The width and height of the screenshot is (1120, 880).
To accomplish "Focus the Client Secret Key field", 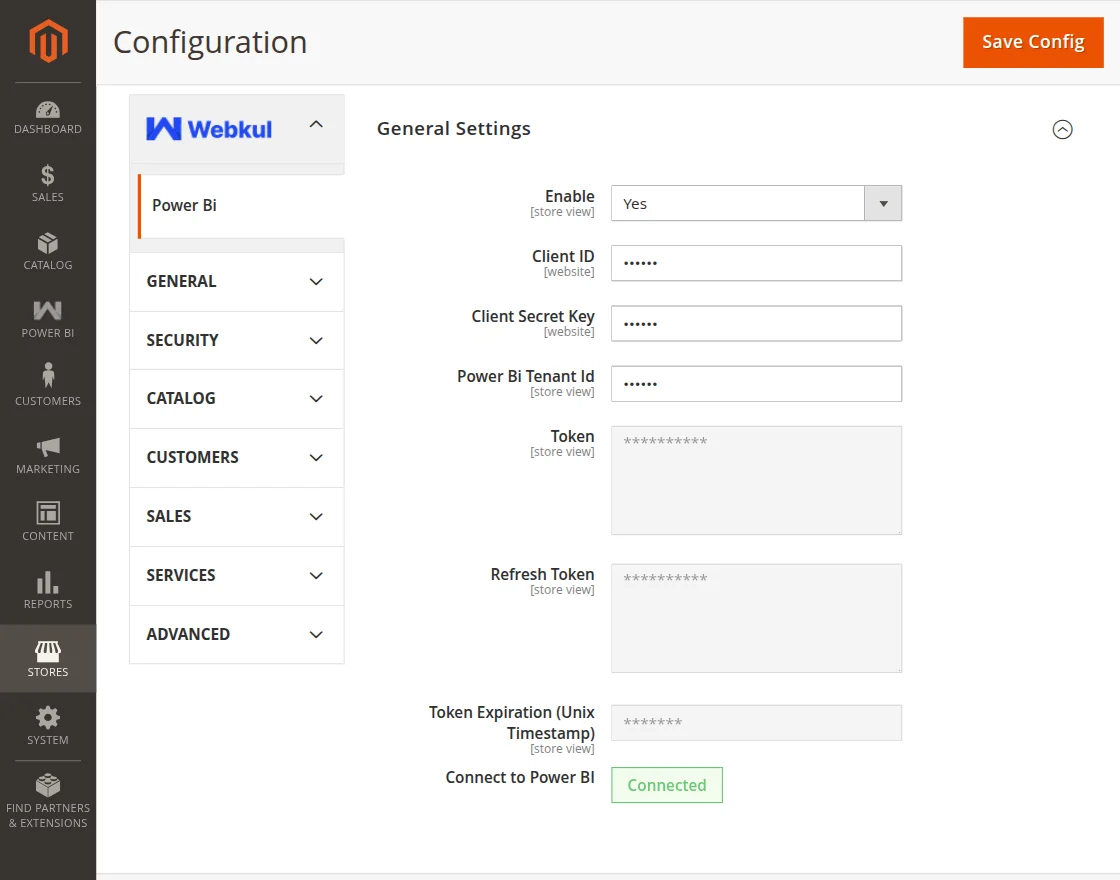I will click(756, 324).
